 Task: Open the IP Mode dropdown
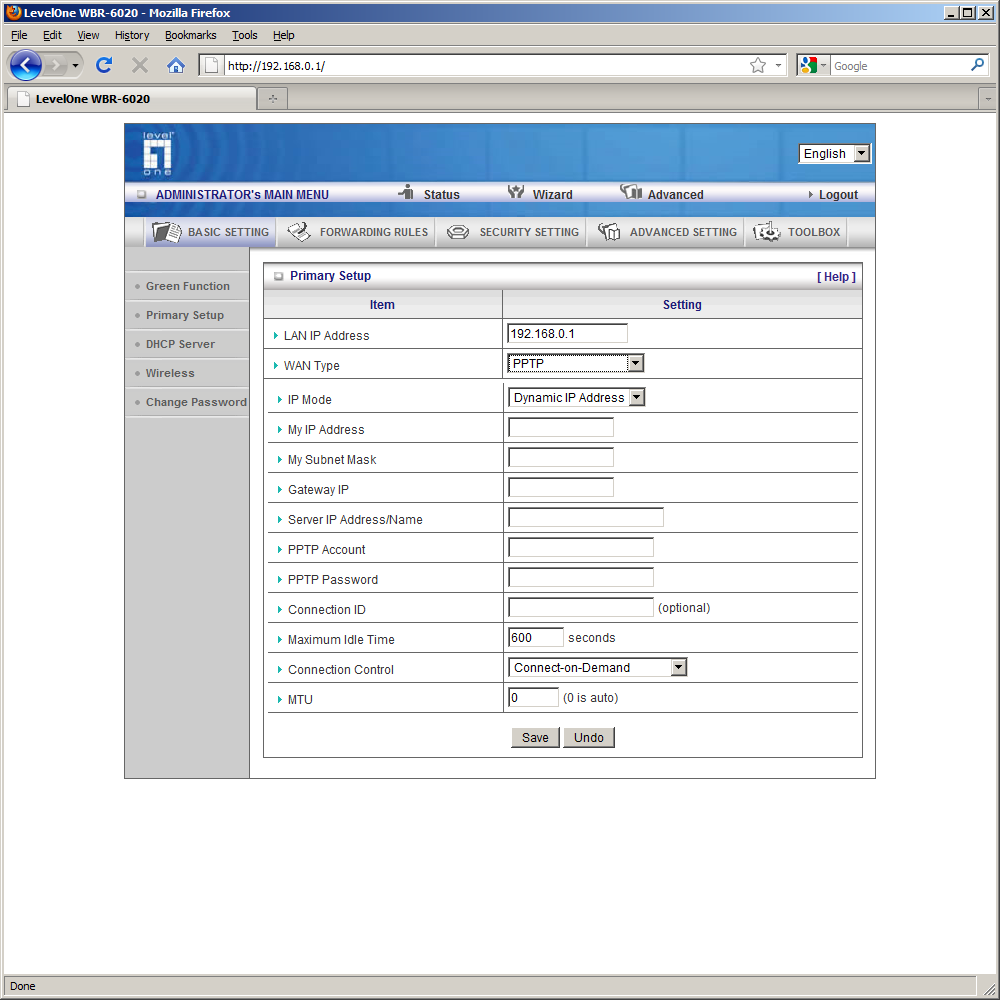pos(577,397)
